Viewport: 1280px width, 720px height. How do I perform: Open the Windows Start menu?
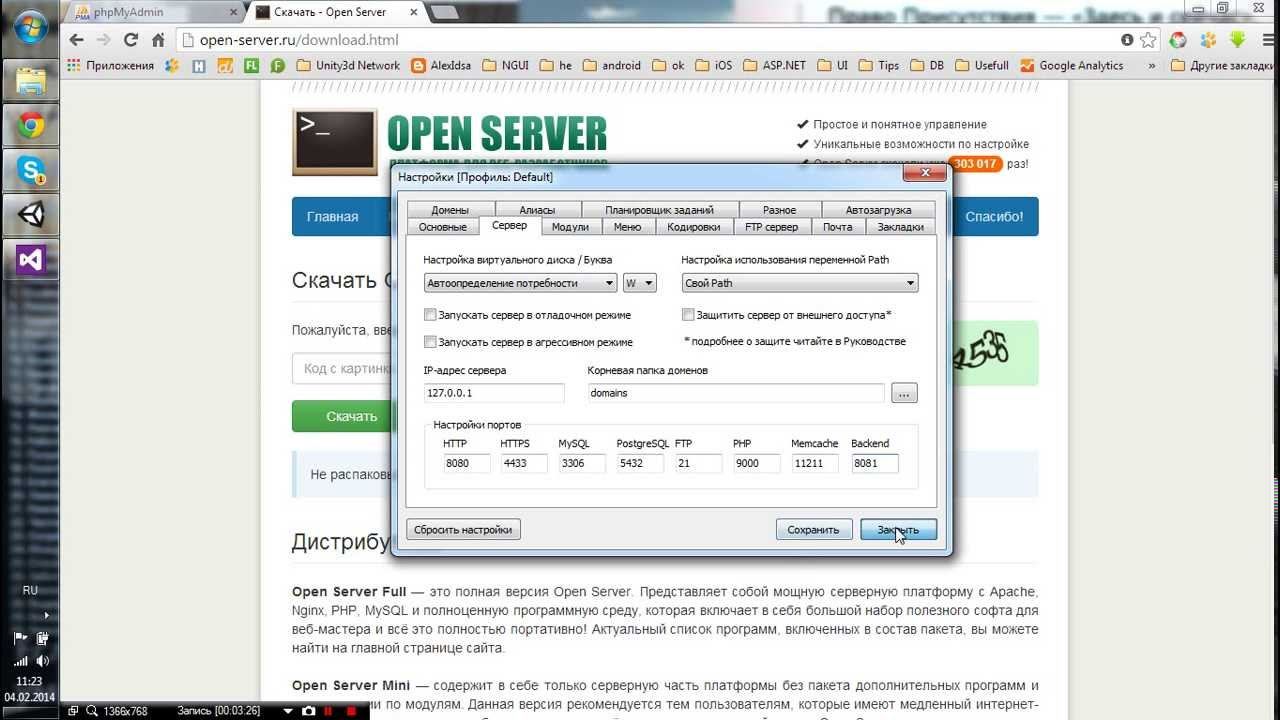point(30,27)
